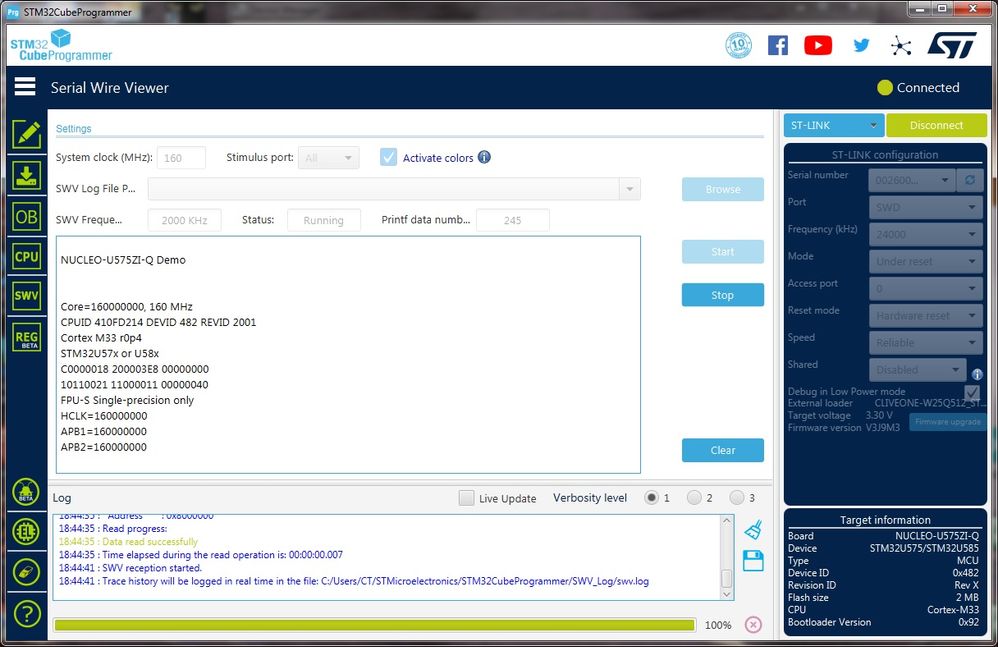Open the Speed Reliable dropdown
This screenshot has width=998, height=647.
(x=925, y=343)
